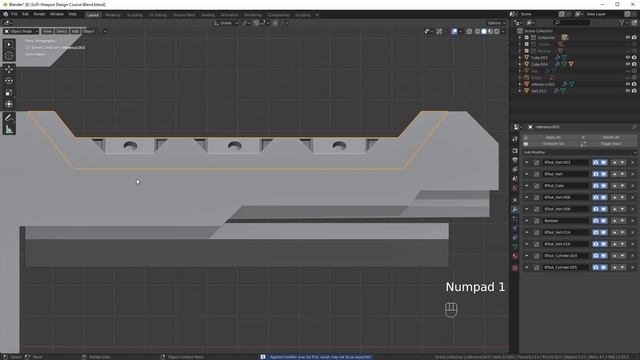Open the viewport View menu
This screenshot has width=640, height=360.
pos(47,31)
